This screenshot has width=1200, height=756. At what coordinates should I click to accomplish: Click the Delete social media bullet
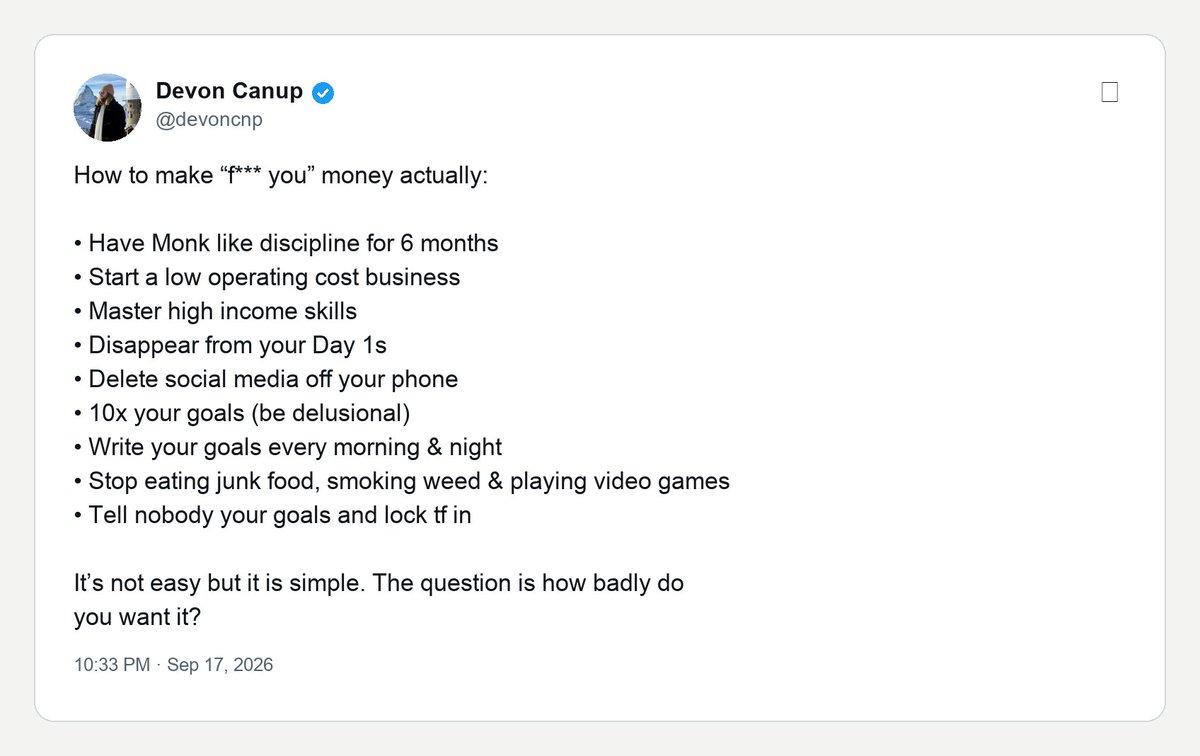click(266, 379)
